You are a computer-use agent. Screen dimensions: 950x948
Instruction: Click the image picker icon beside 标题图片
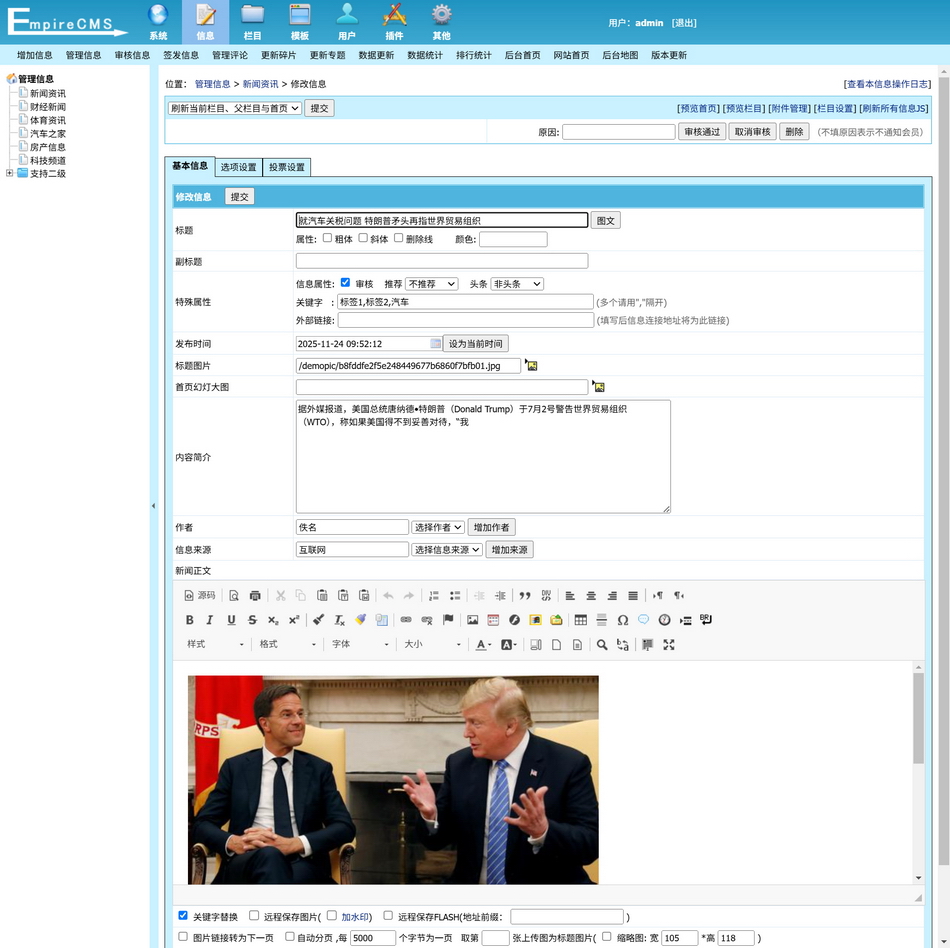[531, 366]
